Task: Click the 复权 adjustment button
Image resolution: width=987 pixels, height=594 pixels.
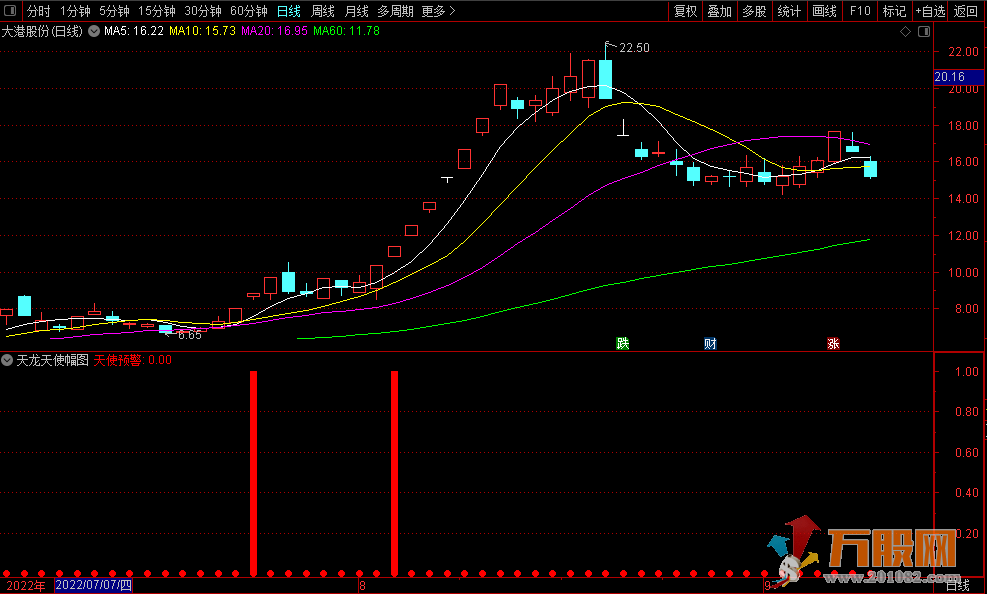Action: click(x=685, y=11)
